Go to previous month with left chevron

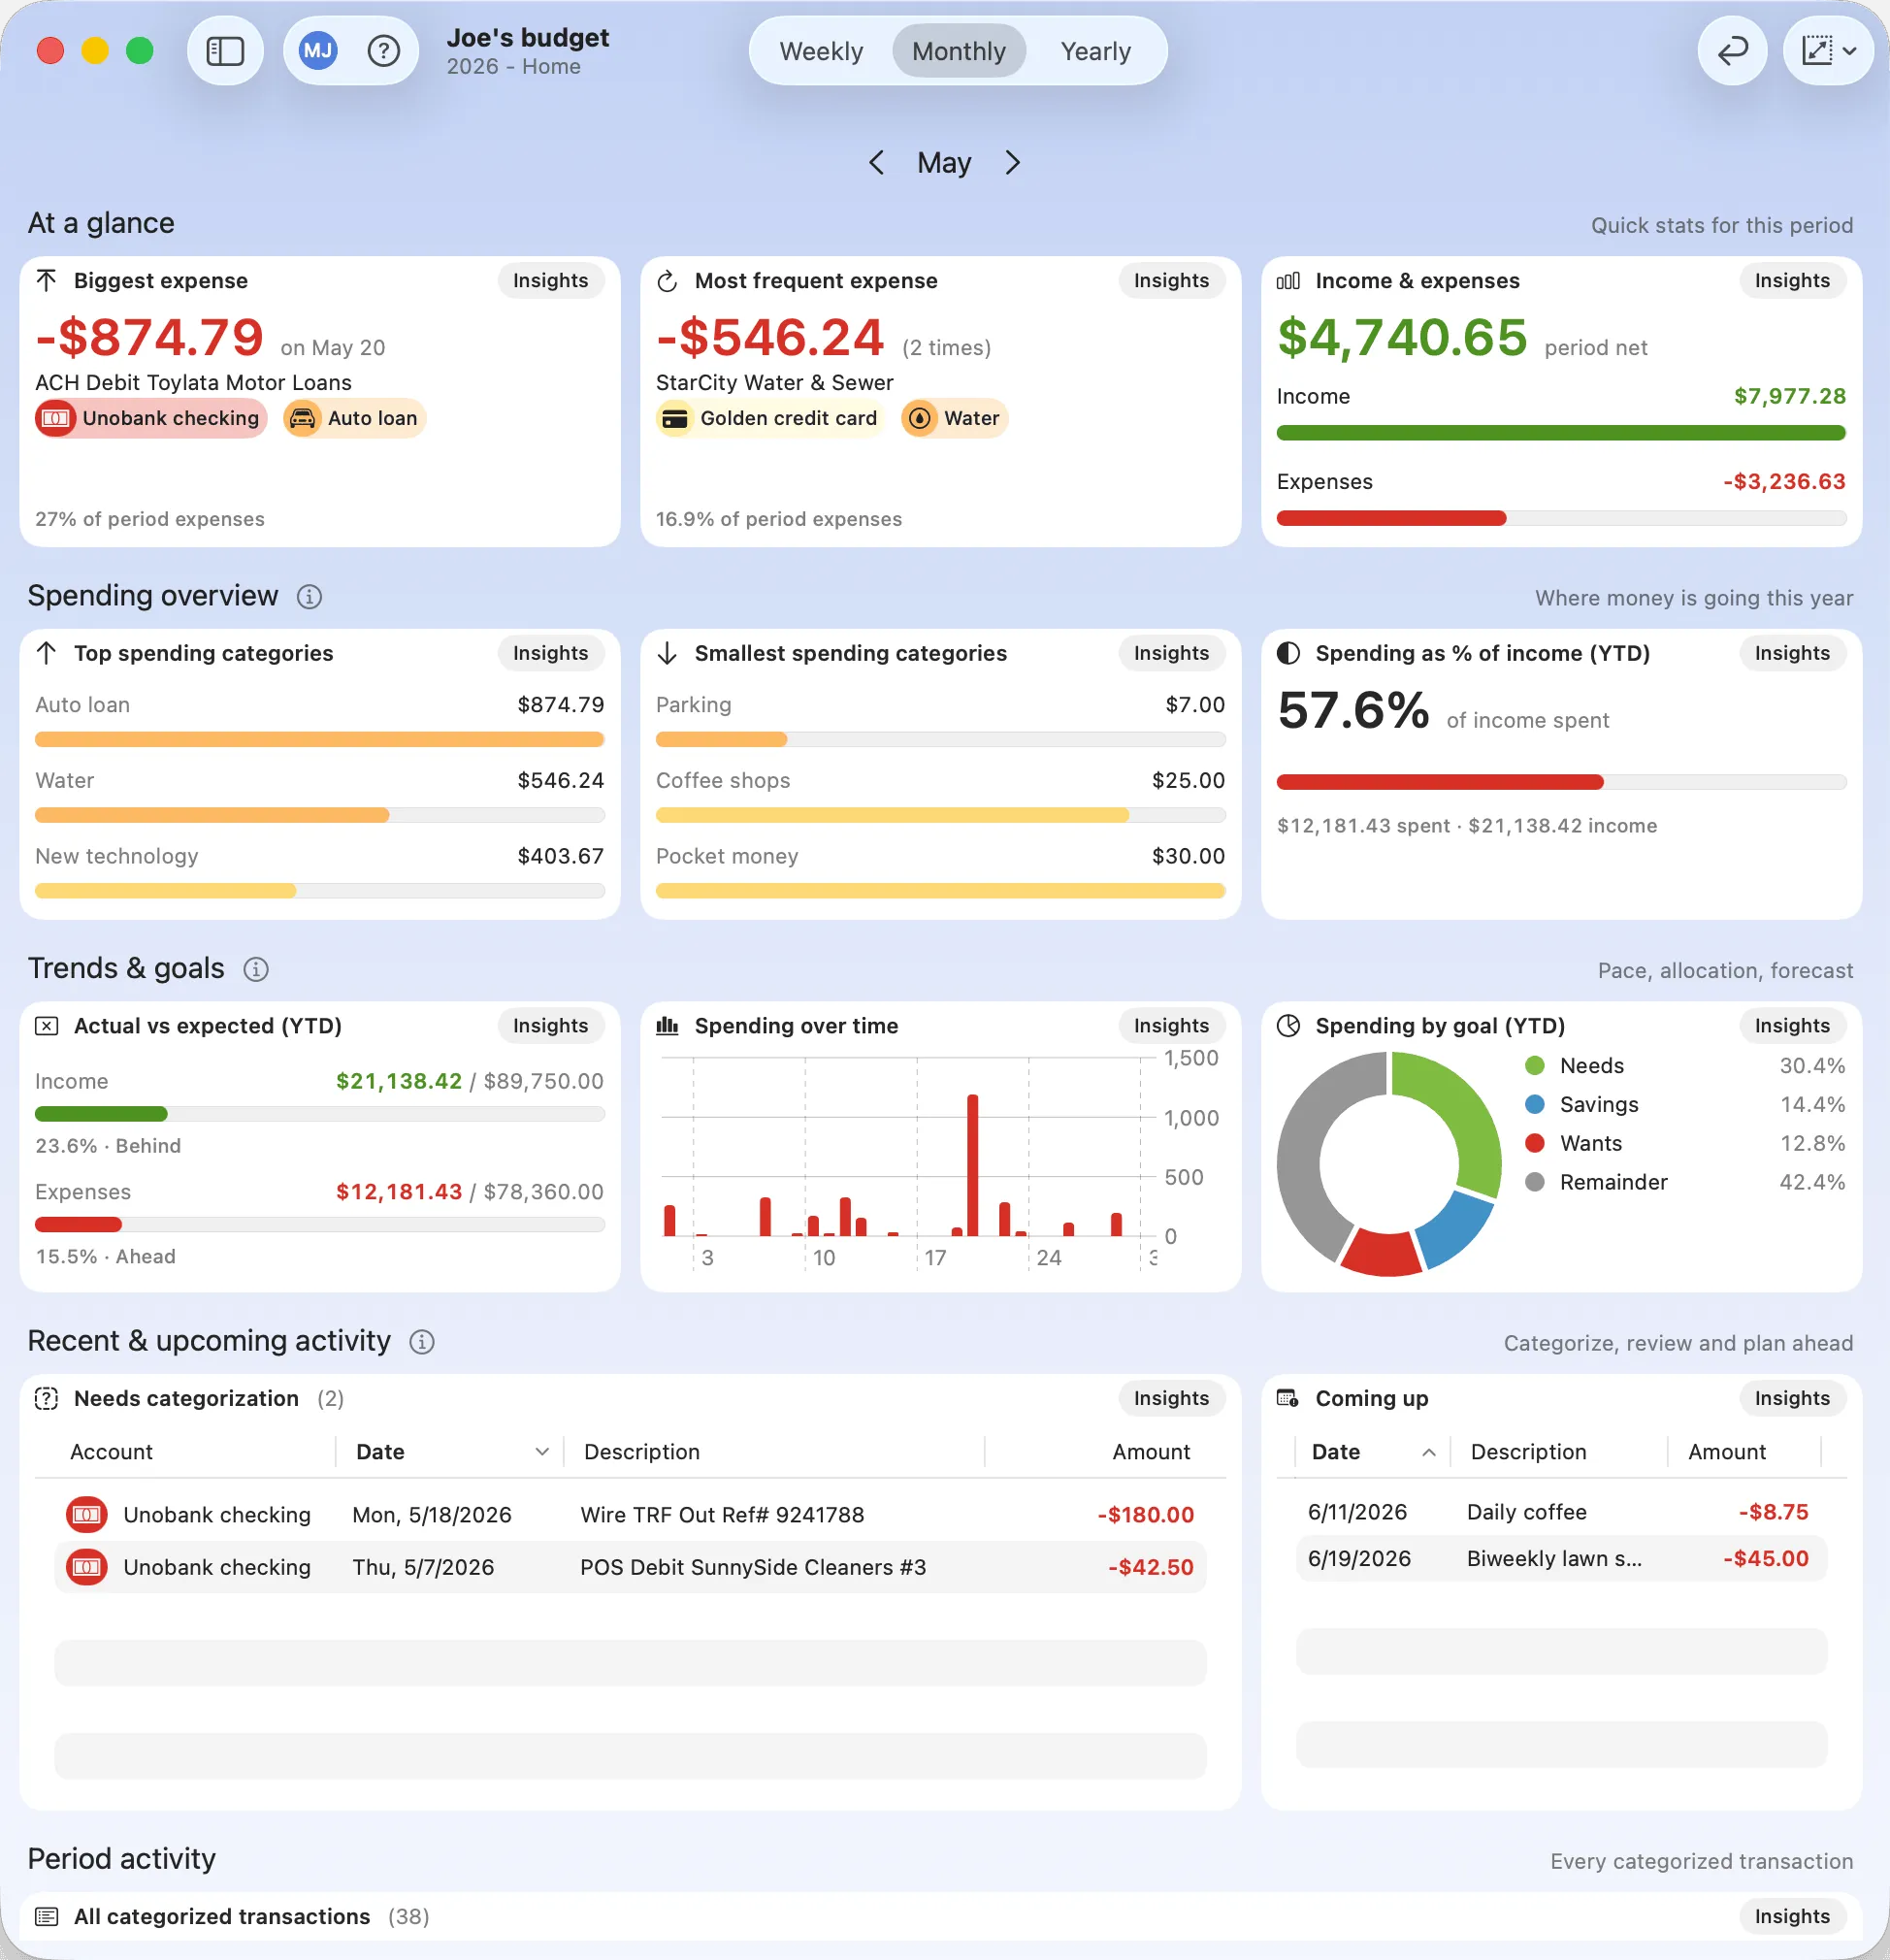876,163
